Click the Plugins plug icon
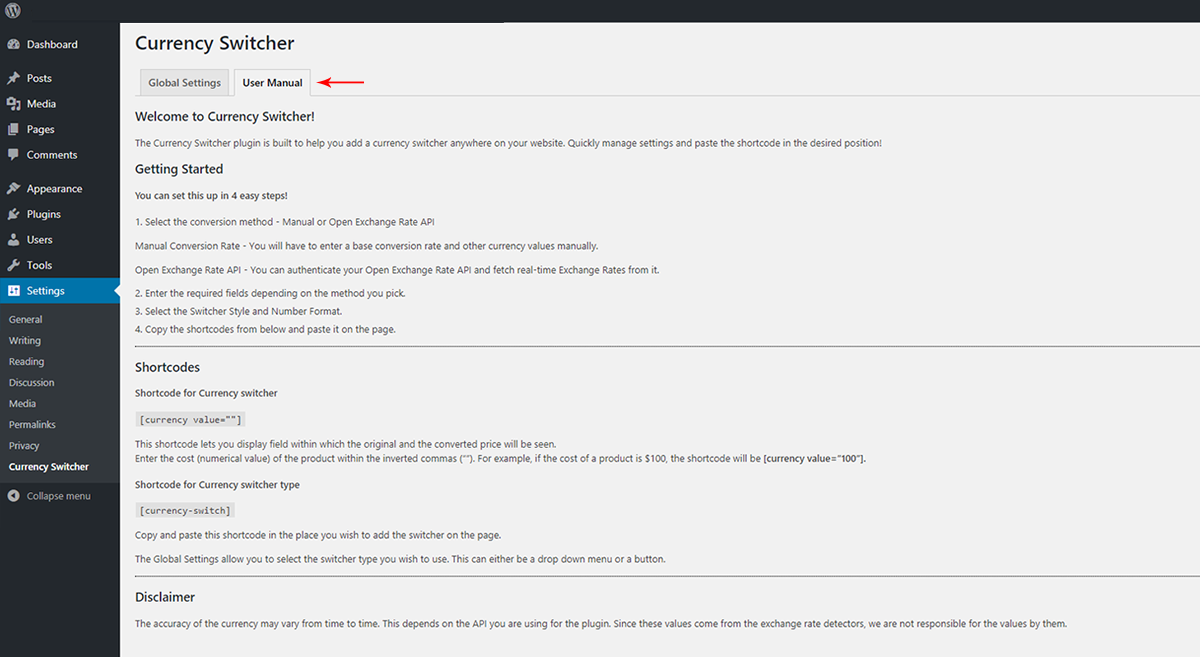Viewport: 1200px width, 657px height. [13, 214]
